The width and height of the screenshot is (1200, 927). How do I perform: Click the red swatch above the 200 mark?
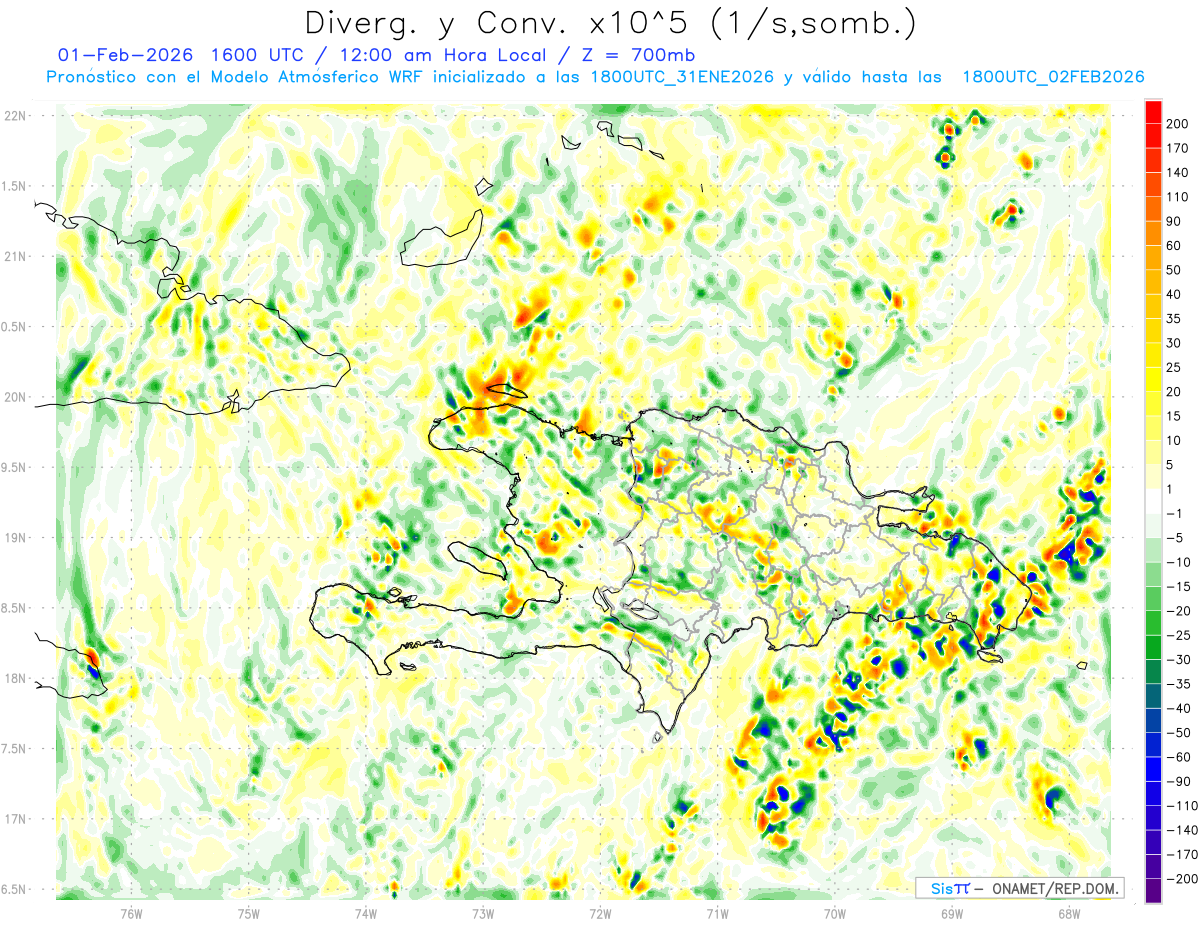(x=1153, y=112)
